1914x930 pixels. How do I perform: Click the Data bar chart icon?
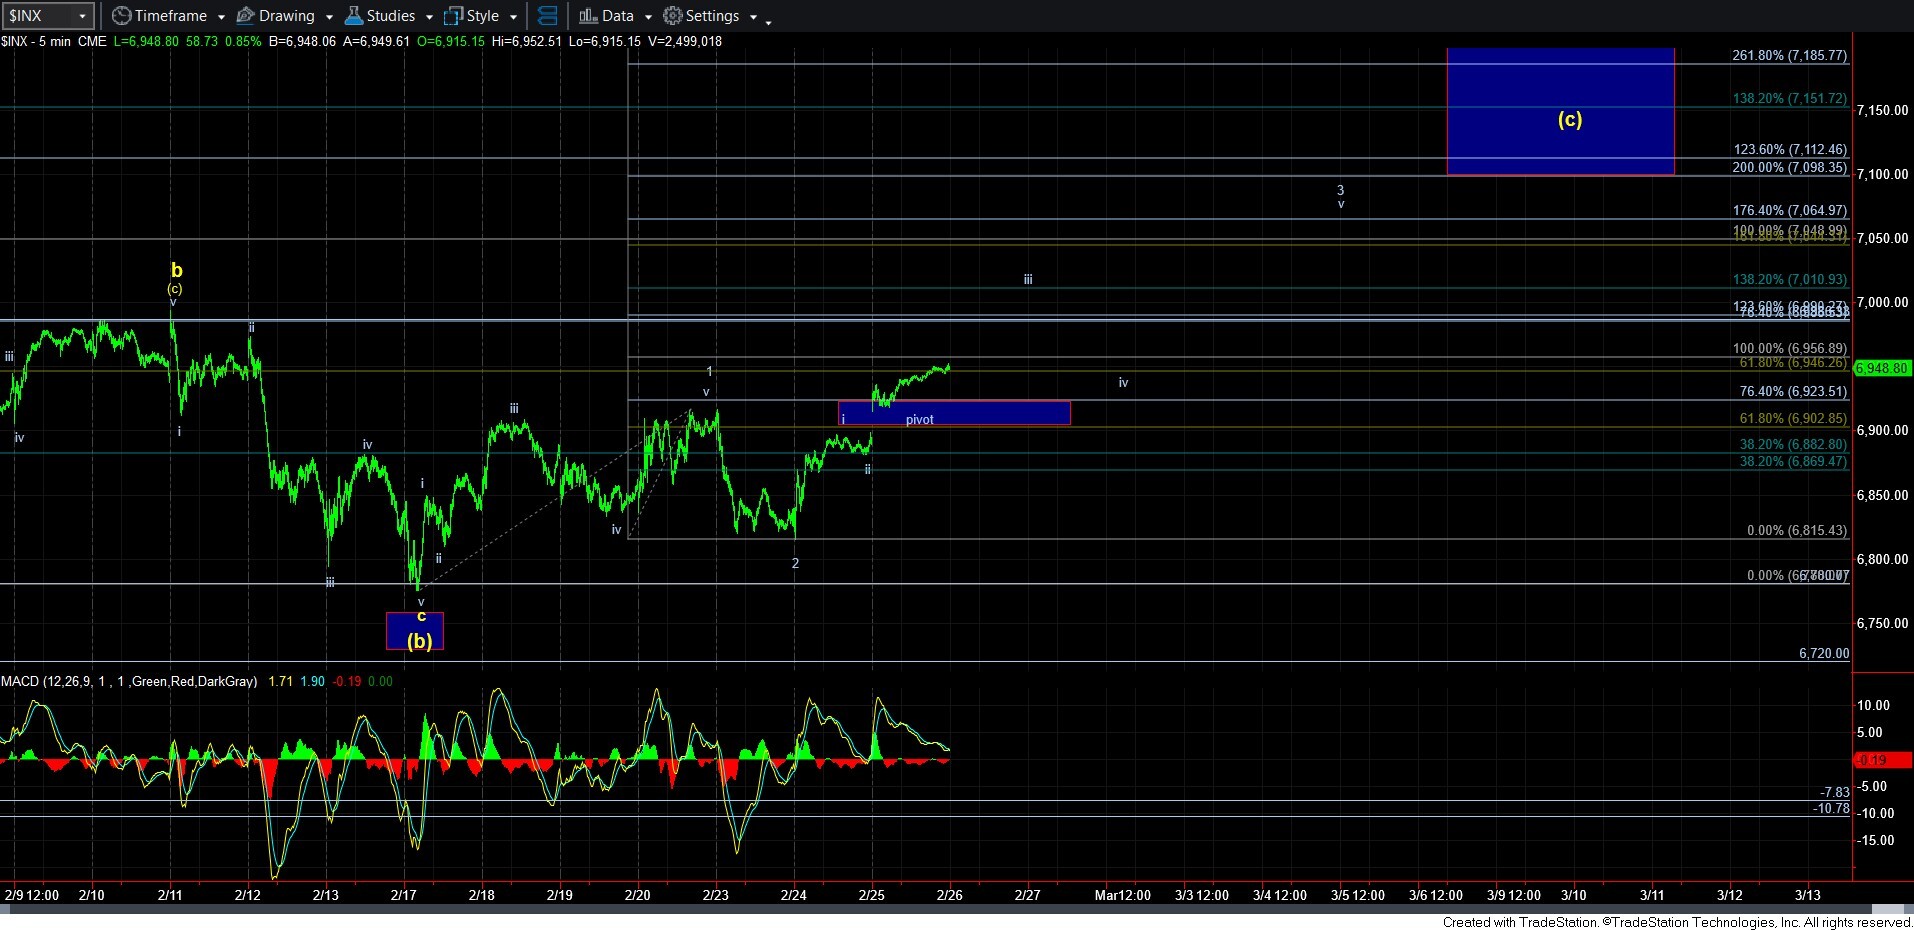(x=588, y=16)
